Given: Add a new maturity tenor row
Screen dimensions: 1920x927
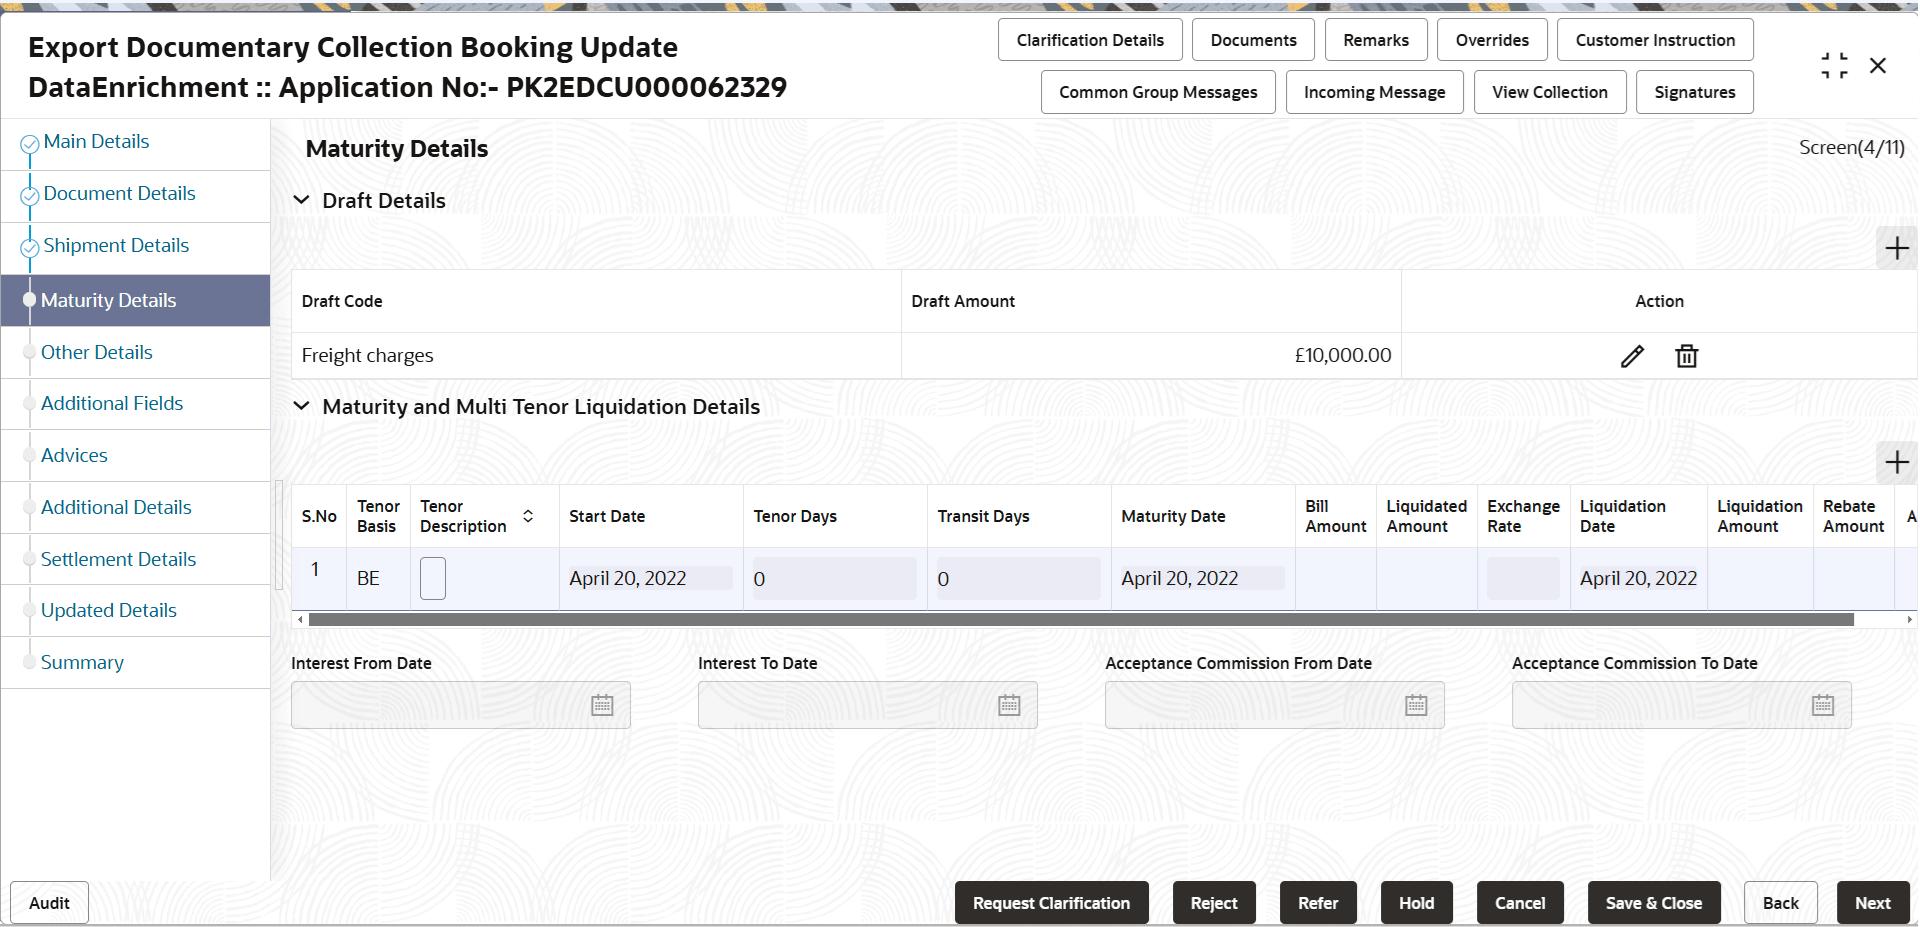Looking at the screenshot, I should point(1897,462).
